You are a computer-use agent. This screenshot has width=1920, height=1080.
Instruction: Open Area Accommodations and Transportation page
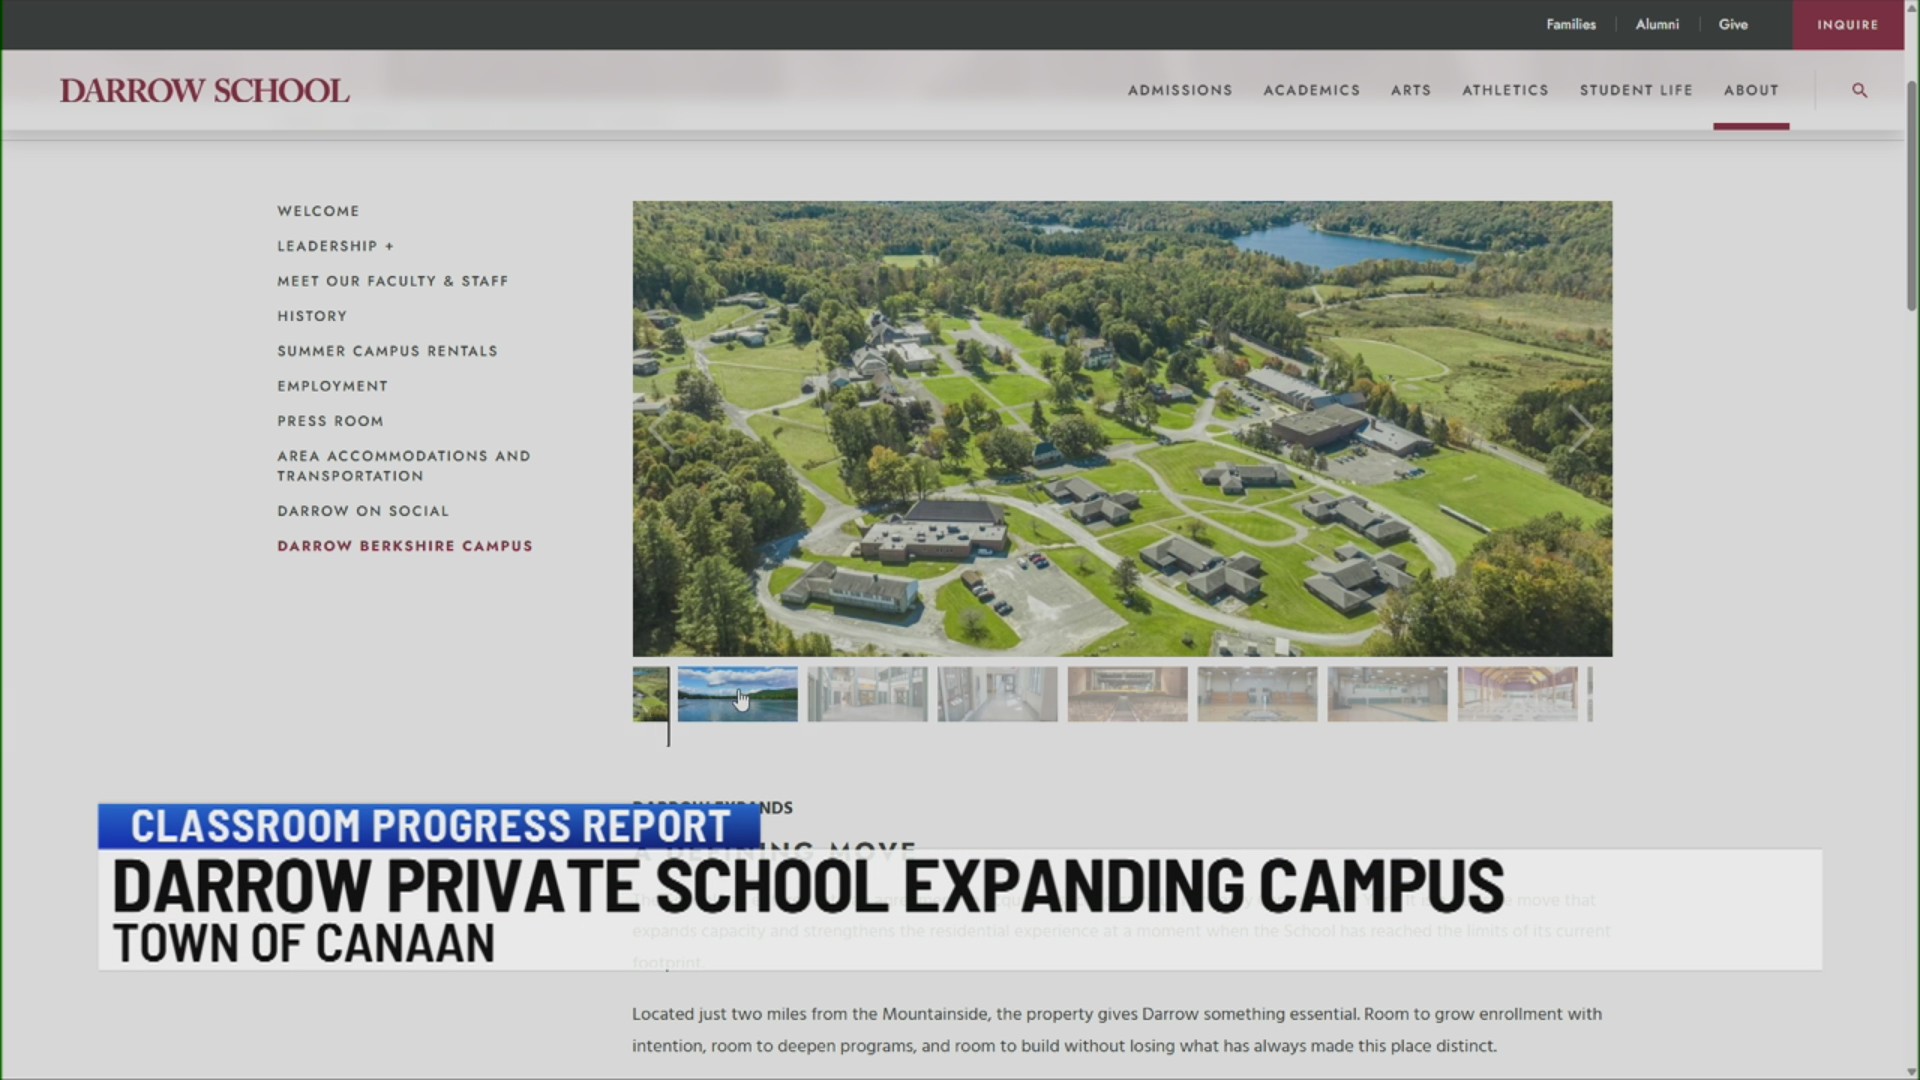tap(404, 466)
